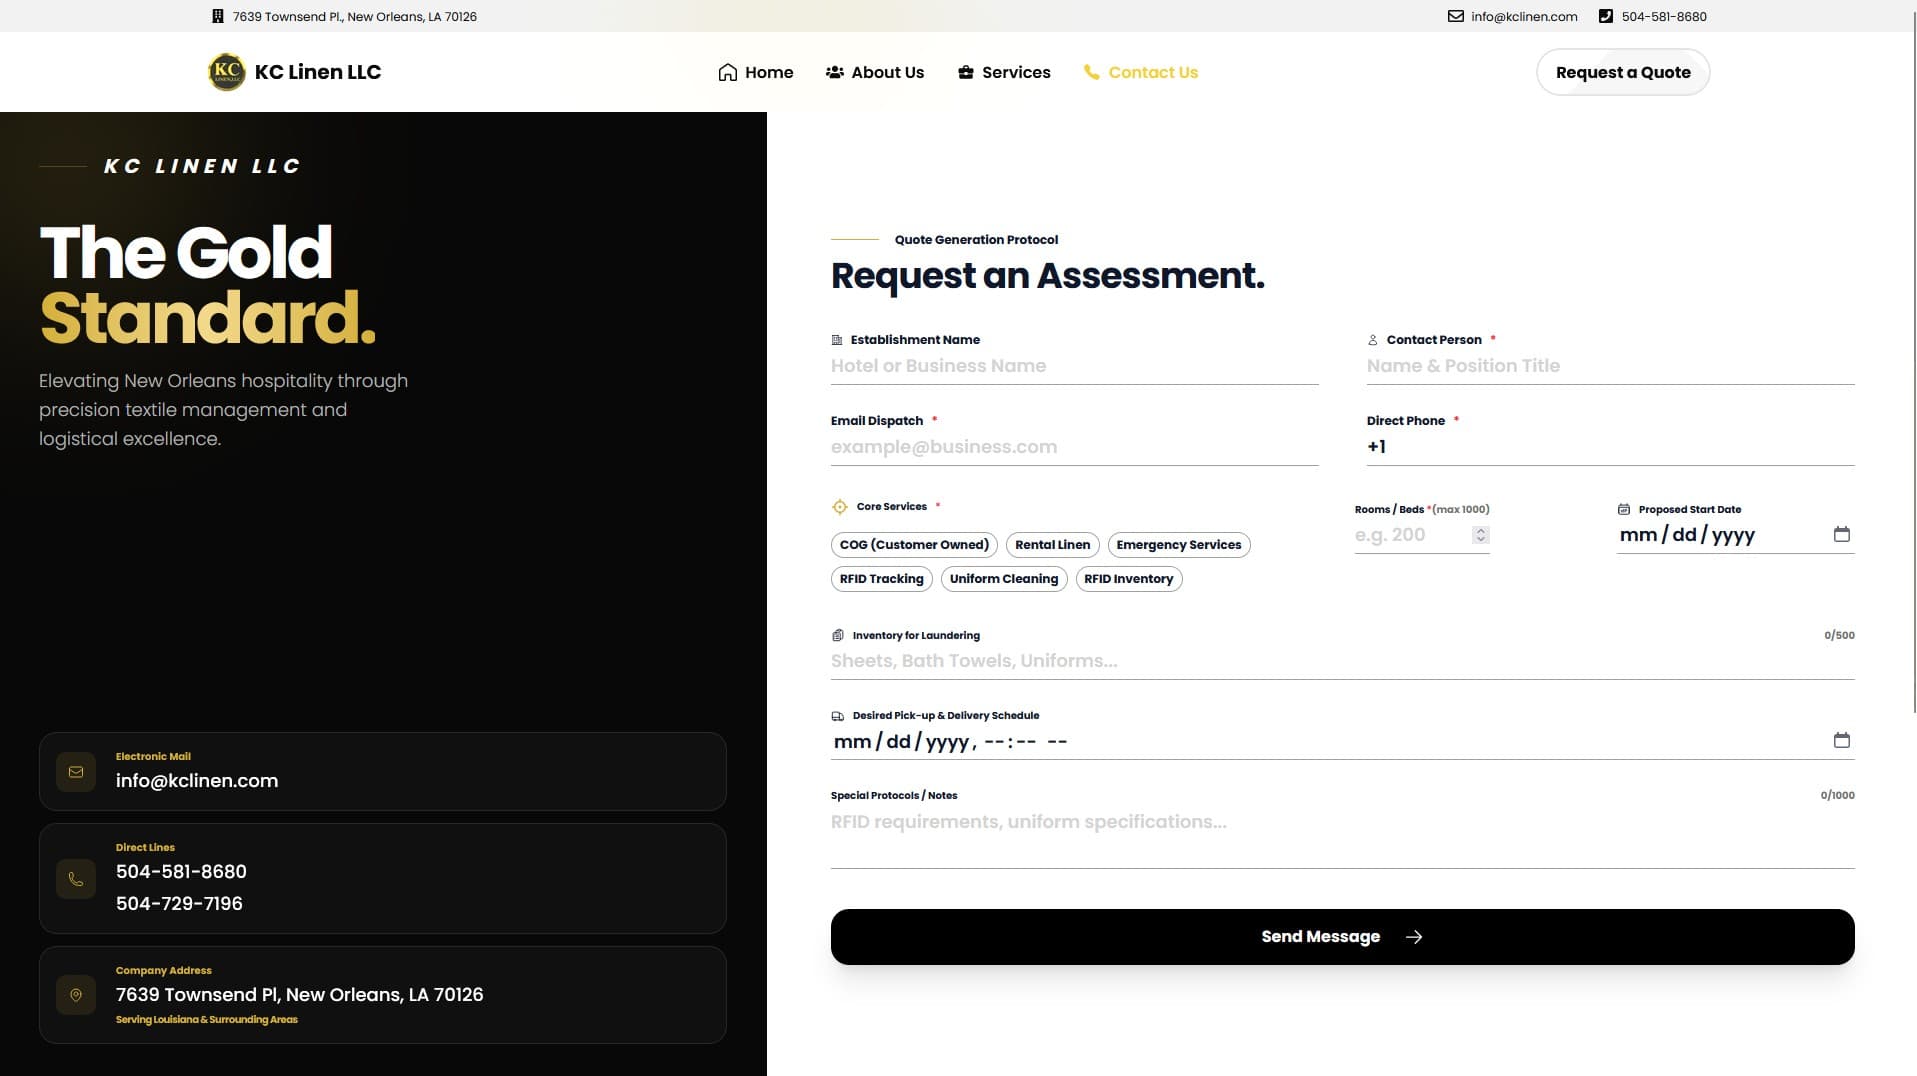Click the phone icon in Direct Lines card

[x=76, y=879]
